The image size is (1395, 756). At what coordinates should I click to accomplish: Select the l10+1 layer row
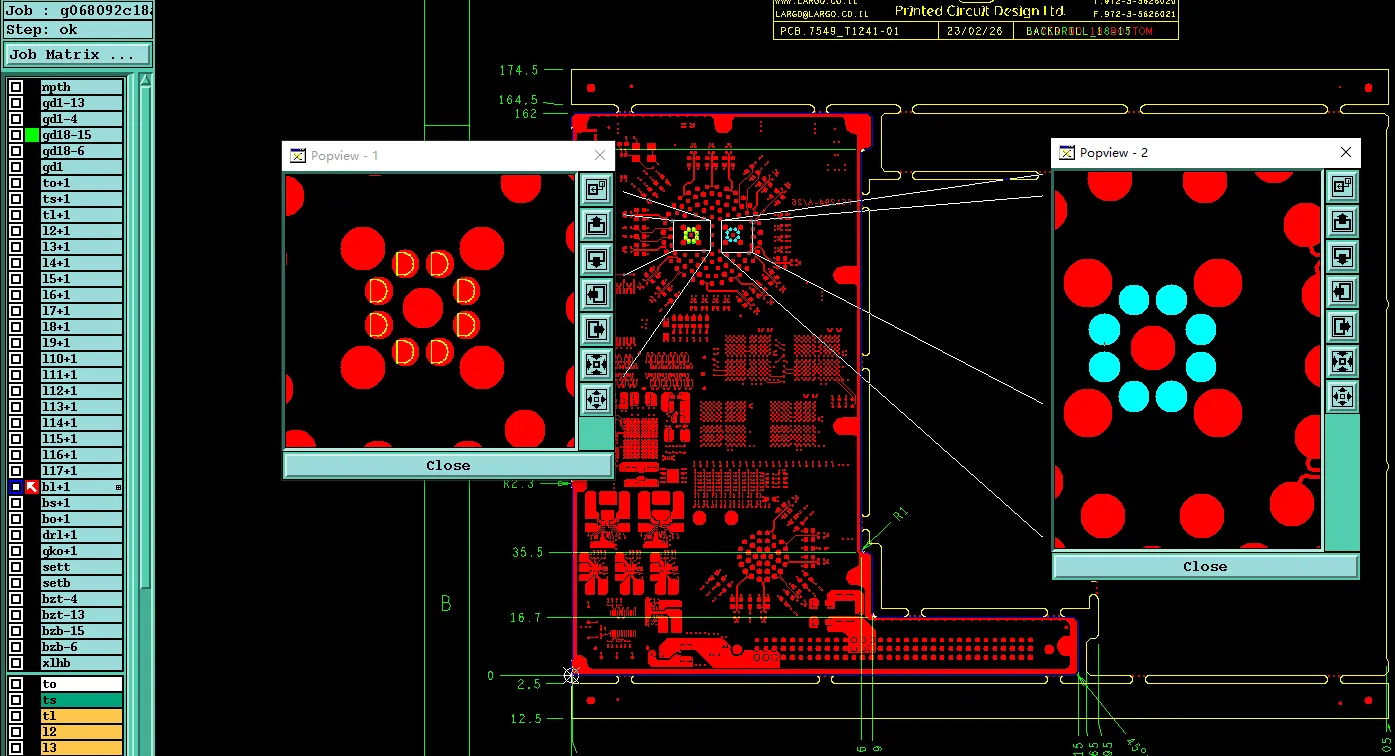point(81,359)
